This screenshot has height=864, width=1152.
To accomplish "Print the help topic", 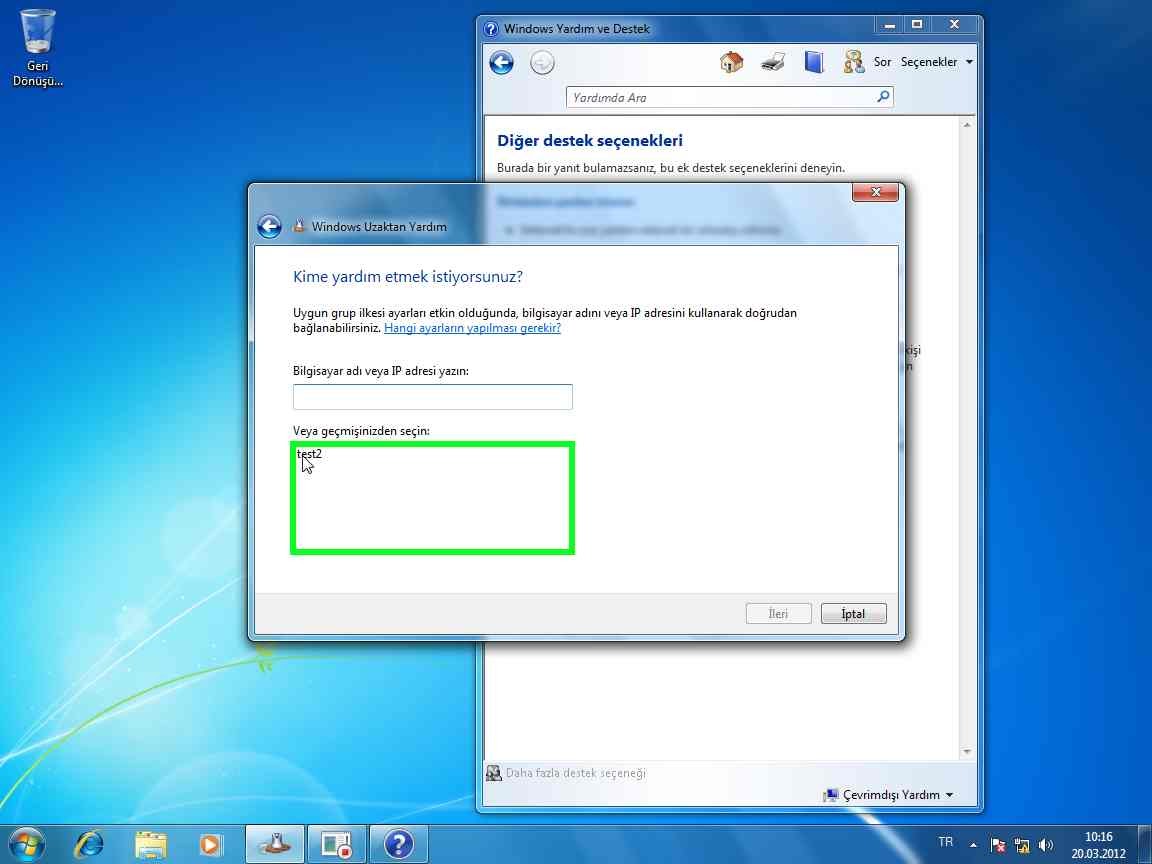I will click(x=773, y=62).
